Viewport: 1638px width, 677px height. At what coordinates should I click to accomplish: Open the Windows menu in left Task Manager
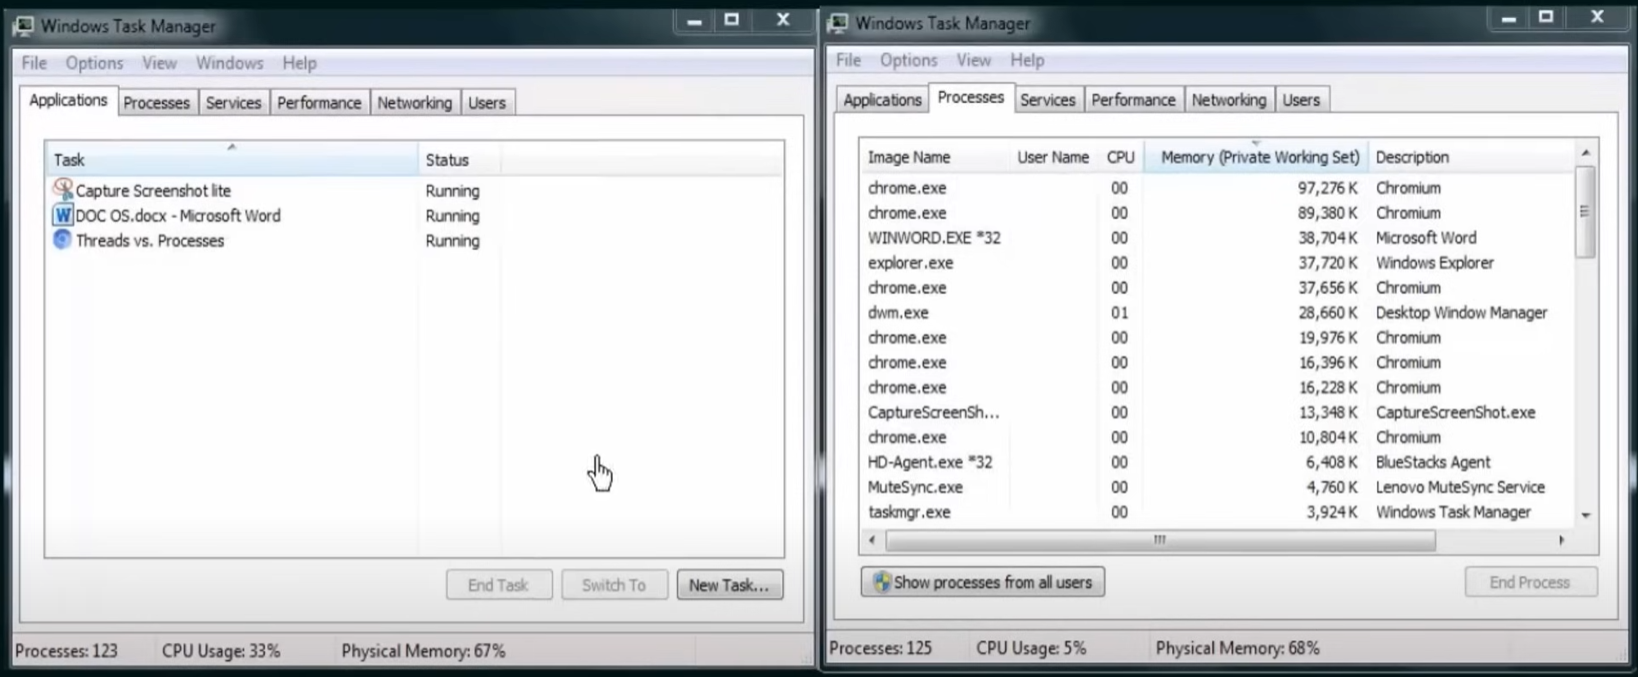pos(229,63)
